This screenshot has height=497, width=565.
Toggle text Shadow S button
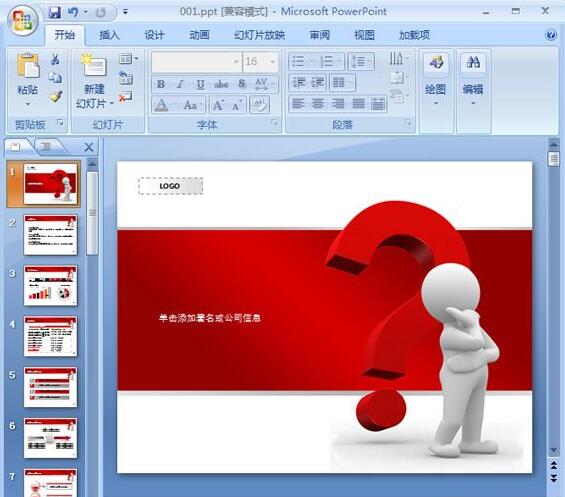242,84
